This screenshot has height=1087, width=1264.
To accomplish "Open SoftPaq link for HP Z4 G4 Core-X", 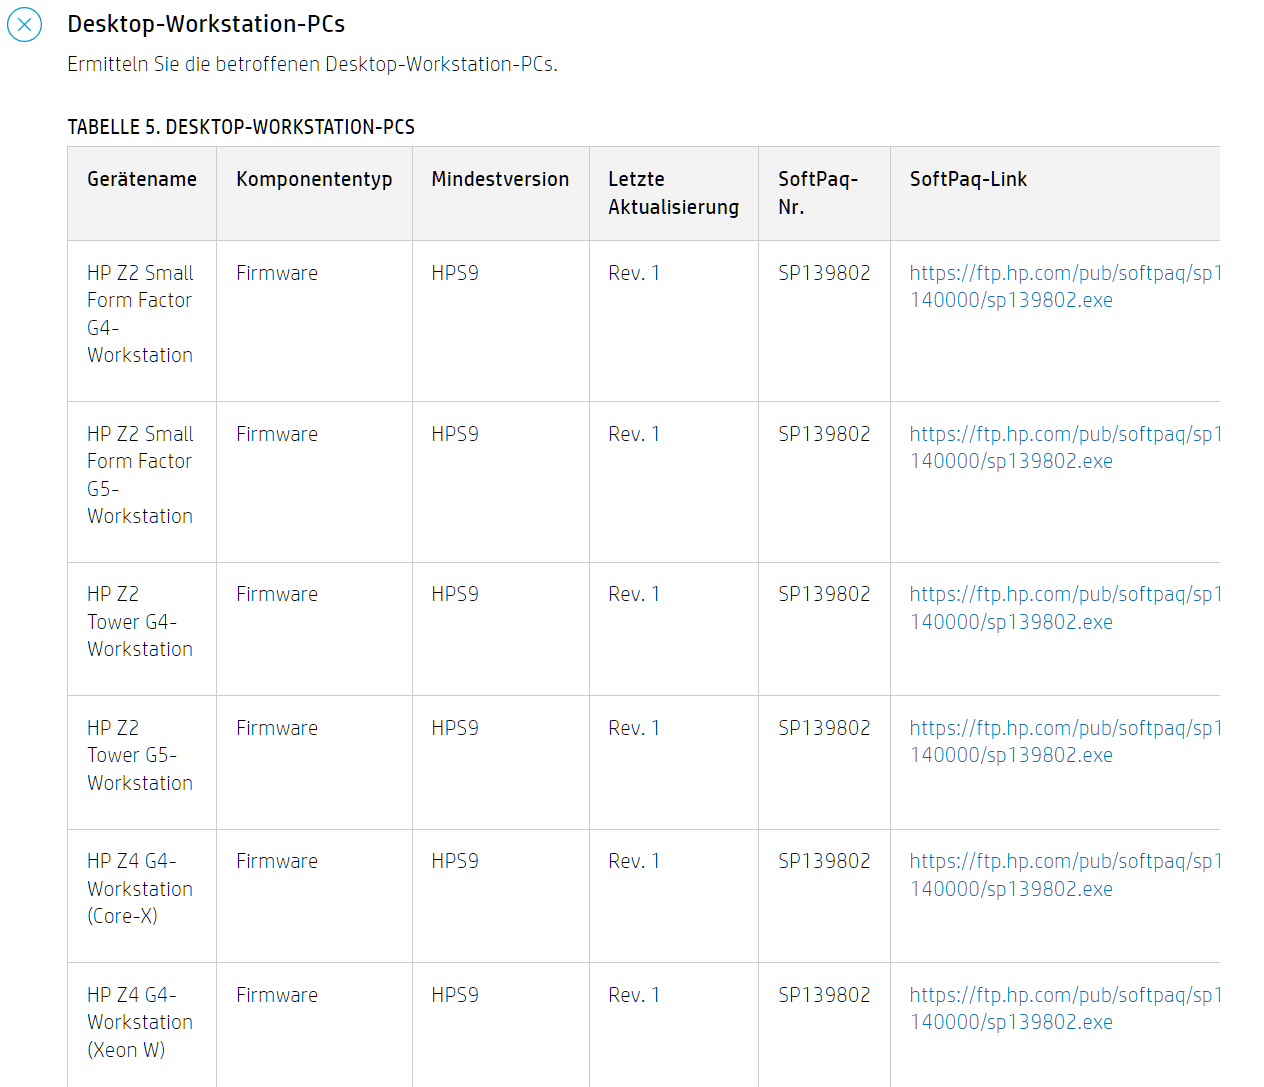I will (x=1065, y=875).
